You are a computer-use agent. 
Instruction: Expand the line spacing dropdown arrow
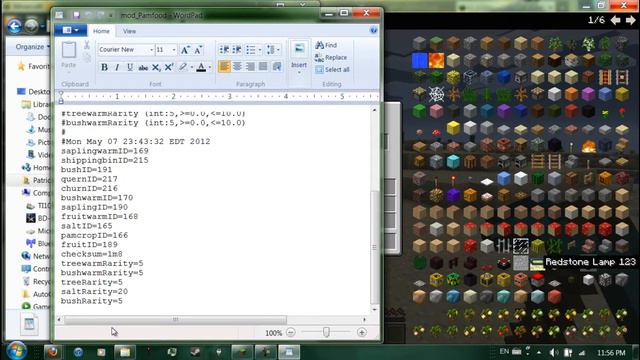coord(279,50)
